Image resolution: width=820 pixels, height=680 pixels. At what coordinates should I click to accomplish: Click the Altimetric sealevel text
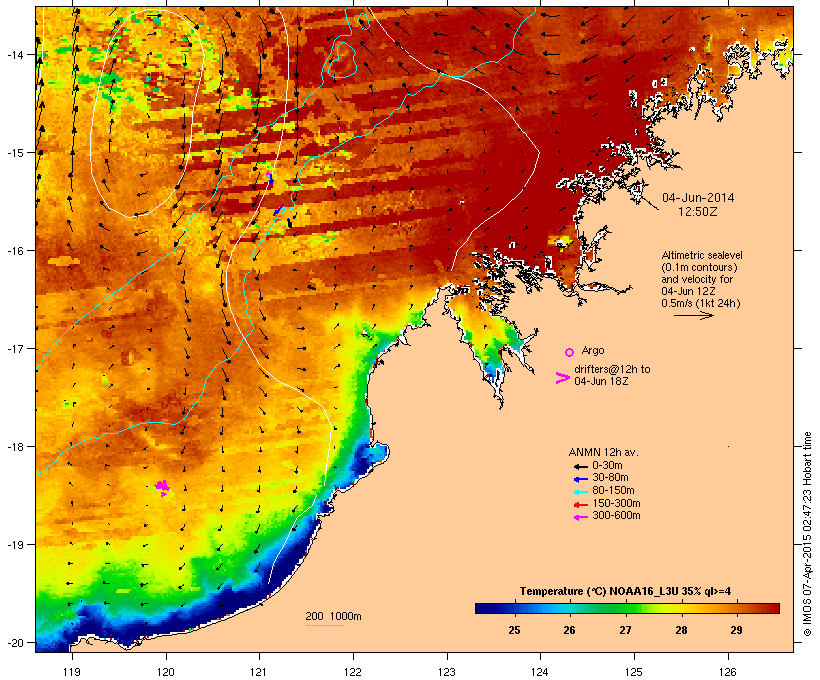[702, 255]
